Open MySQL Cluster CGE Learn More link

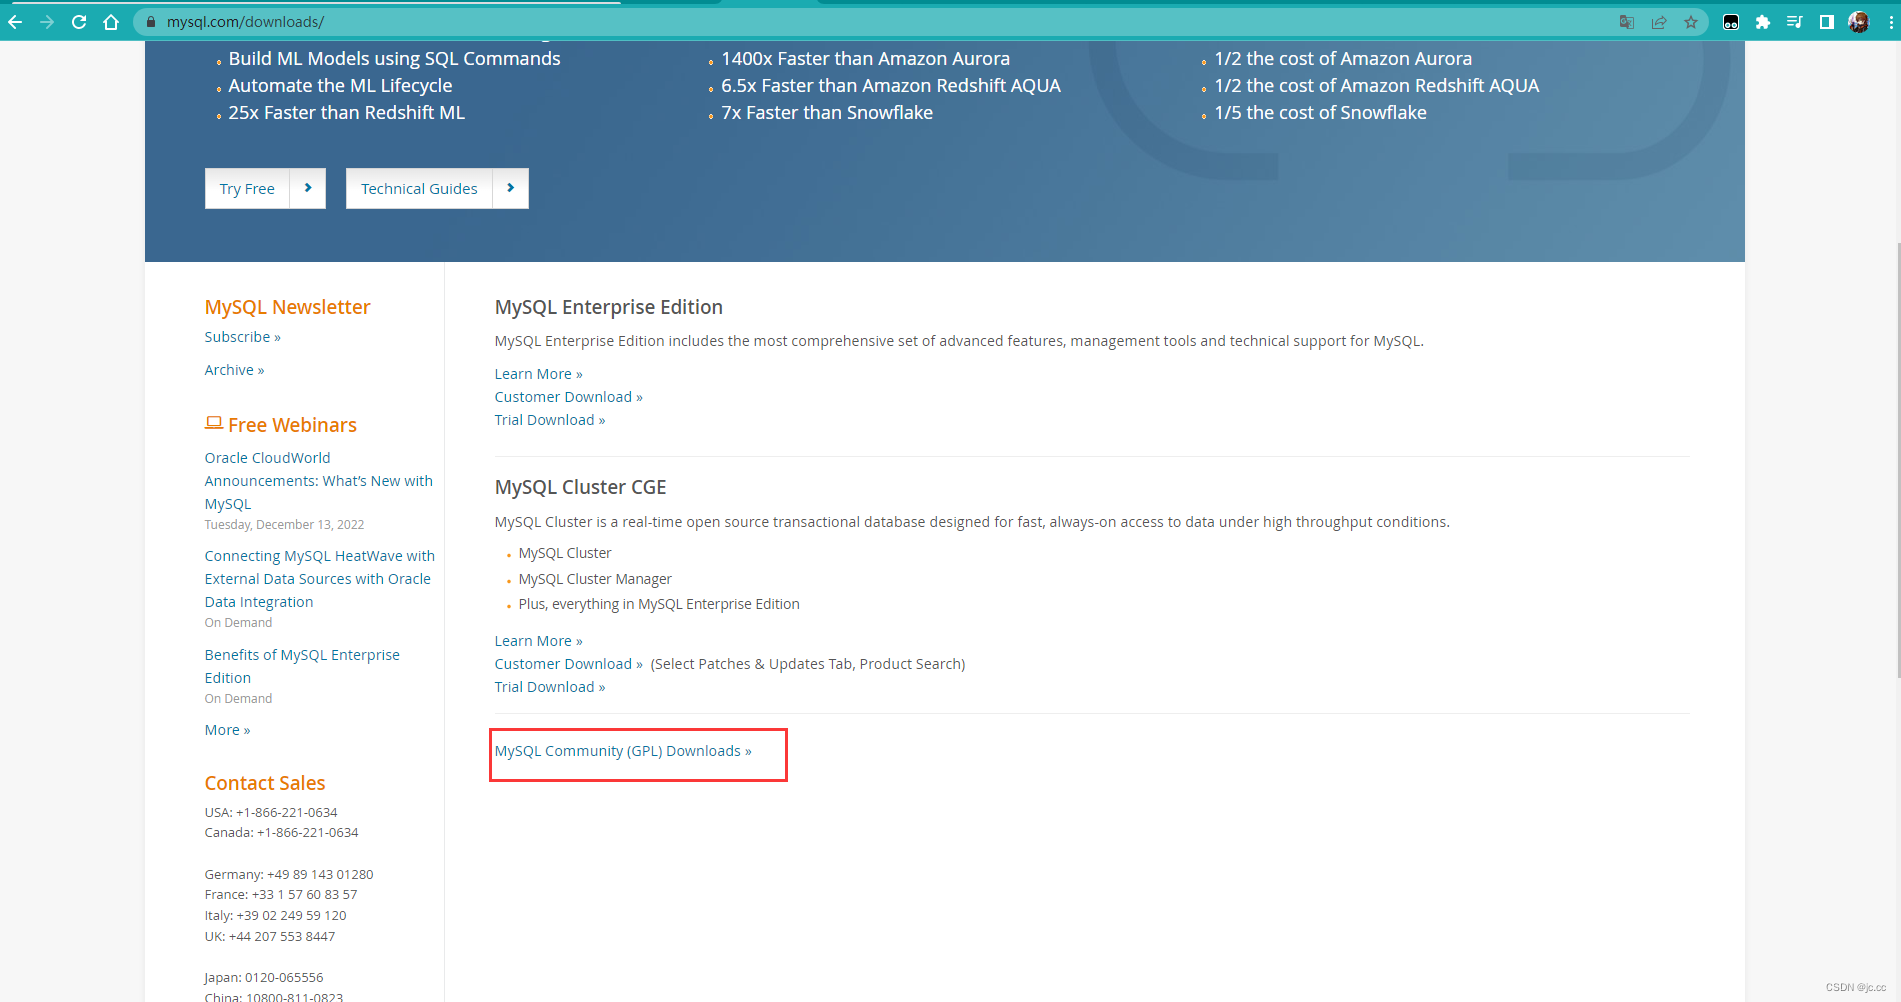tap(539, 641)
